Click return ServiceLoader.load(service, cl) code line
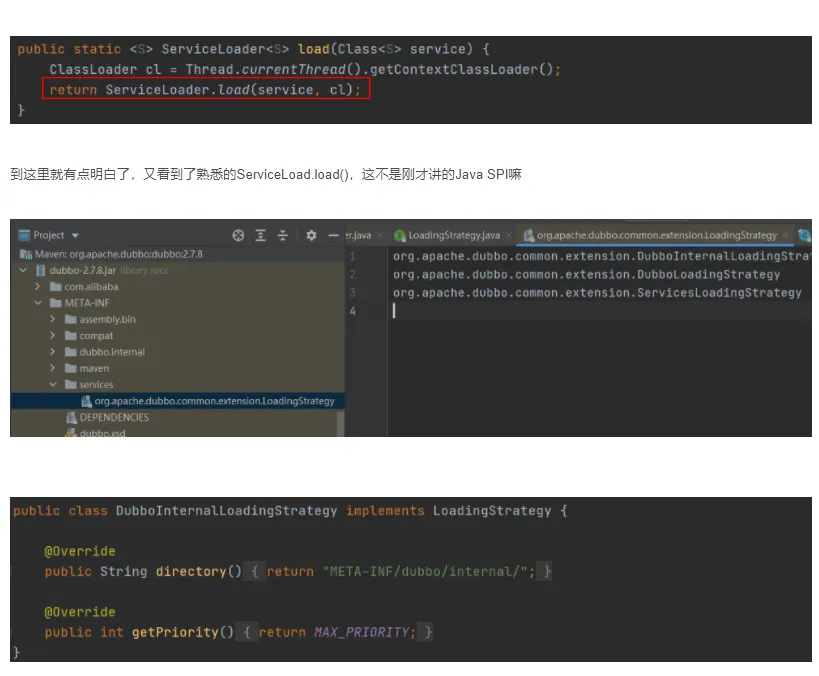The width and height of the screenshot is (819, 676). pos(205,90)
